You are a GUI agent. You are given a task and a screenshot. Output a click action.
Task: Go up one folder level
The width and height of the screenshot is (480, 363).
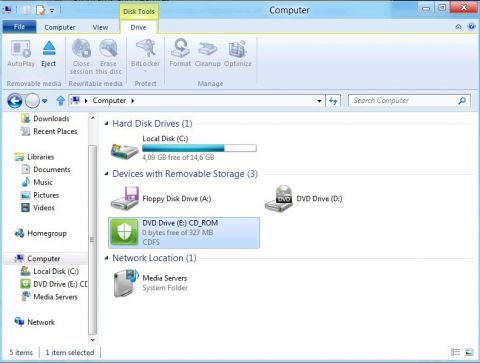pos(60,101)
